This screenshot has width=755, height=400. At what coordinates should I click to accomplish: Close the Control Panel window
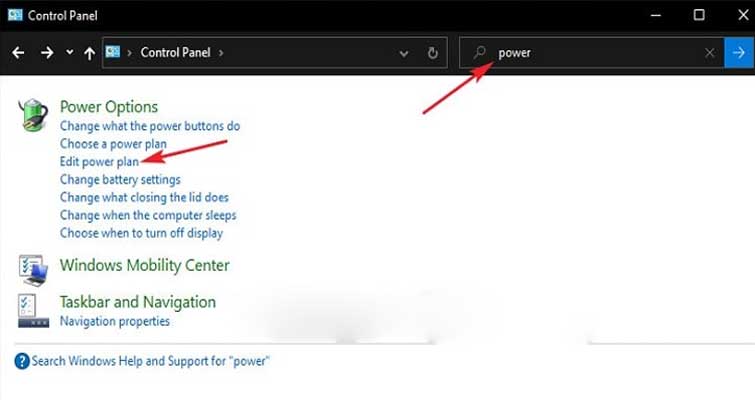[x=743, y=15]
